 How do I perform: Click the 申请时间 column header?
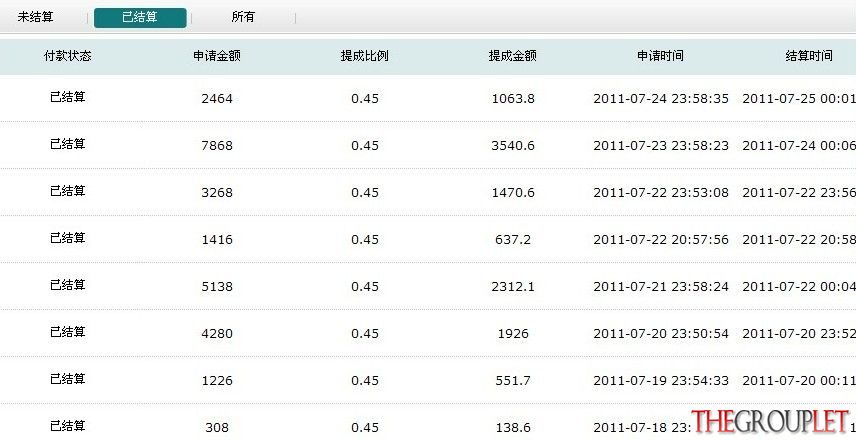[661, 56]
